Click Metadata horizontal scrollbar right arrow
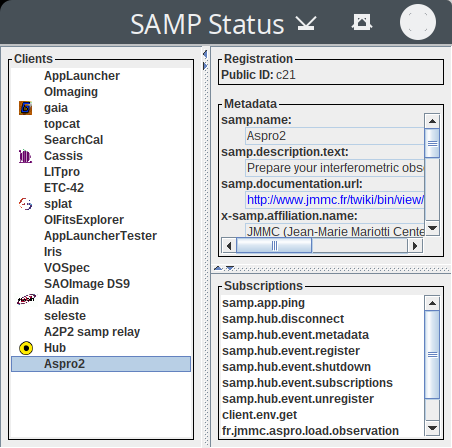 (415, 246)
